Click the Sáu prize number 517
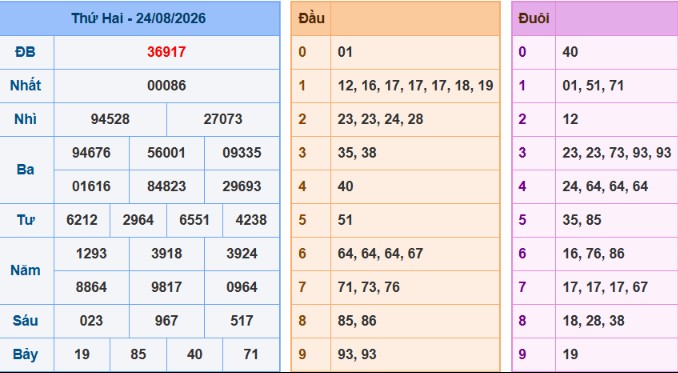The image size is (678, 373). click(242, 321)
